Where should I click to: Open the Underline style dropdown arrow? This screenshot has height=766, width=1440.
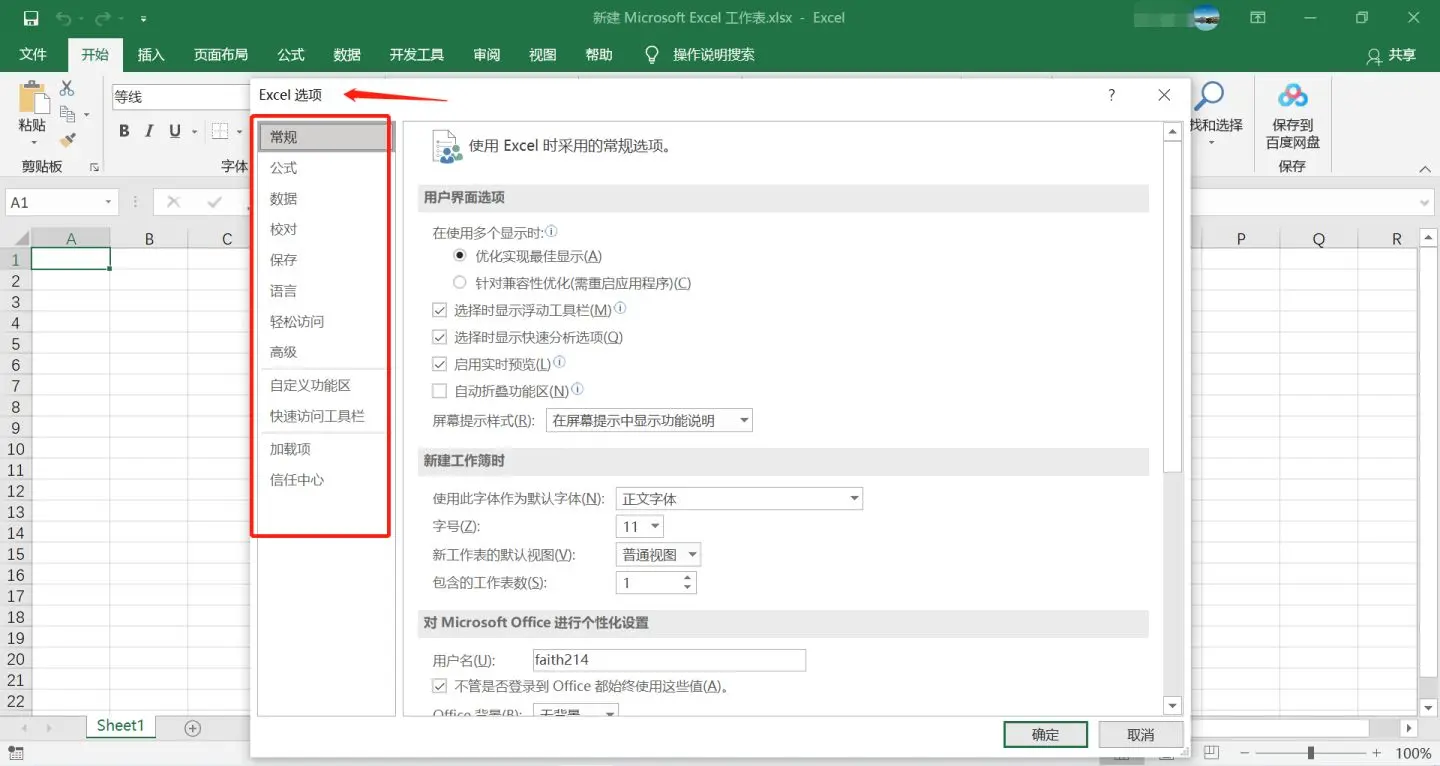[x=192, y=131]
